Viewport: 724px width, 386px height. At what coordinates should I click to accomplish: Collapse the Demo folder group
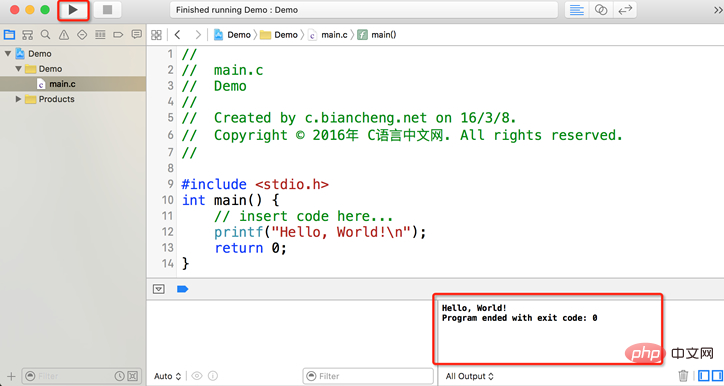(18, 69)
